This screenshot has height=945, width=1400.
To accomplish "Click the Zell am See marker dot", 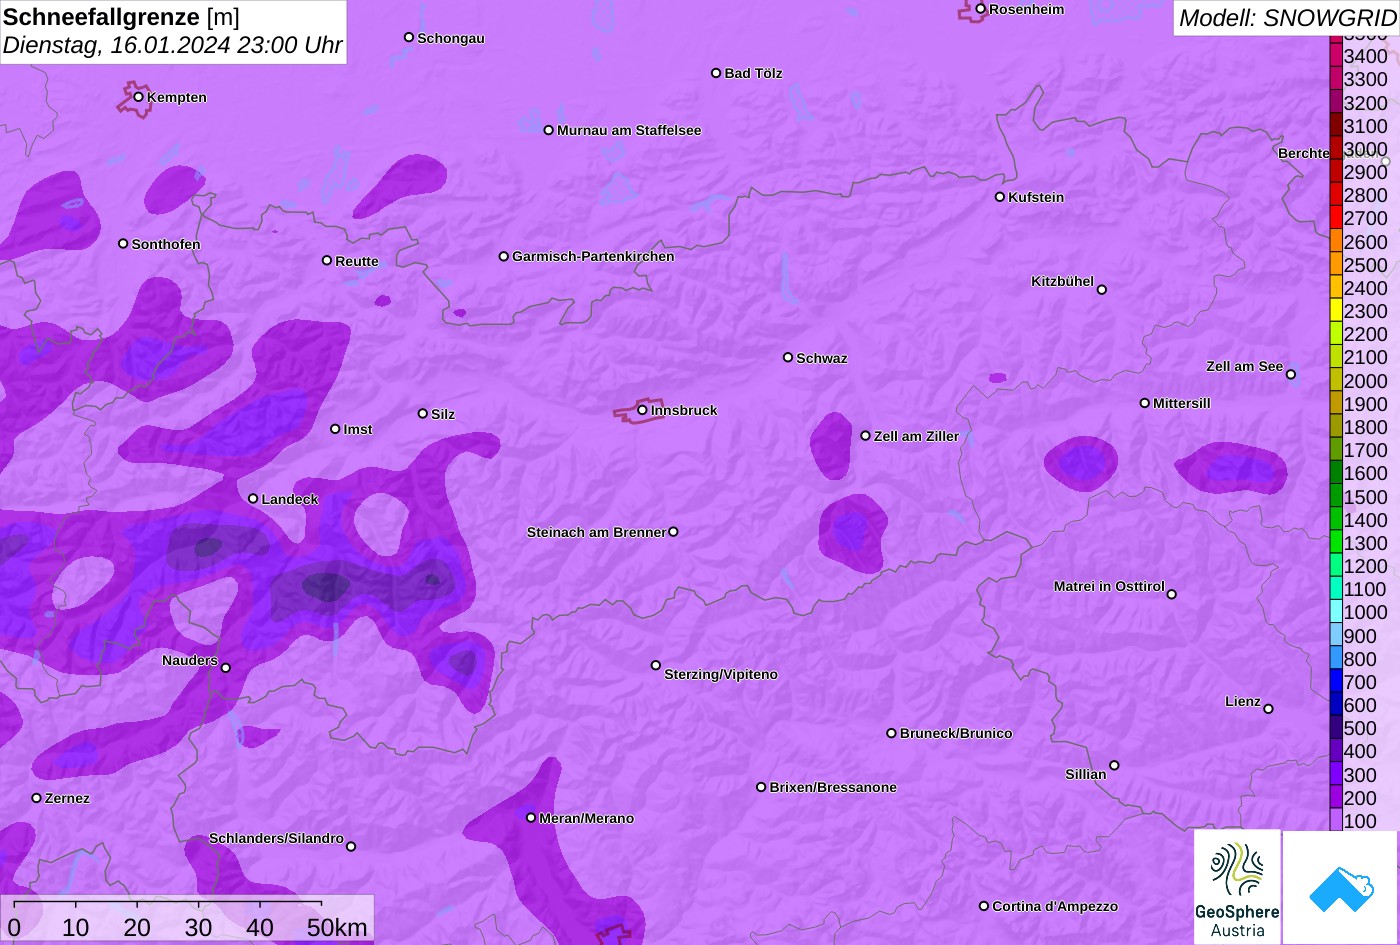I will 1291,375.
